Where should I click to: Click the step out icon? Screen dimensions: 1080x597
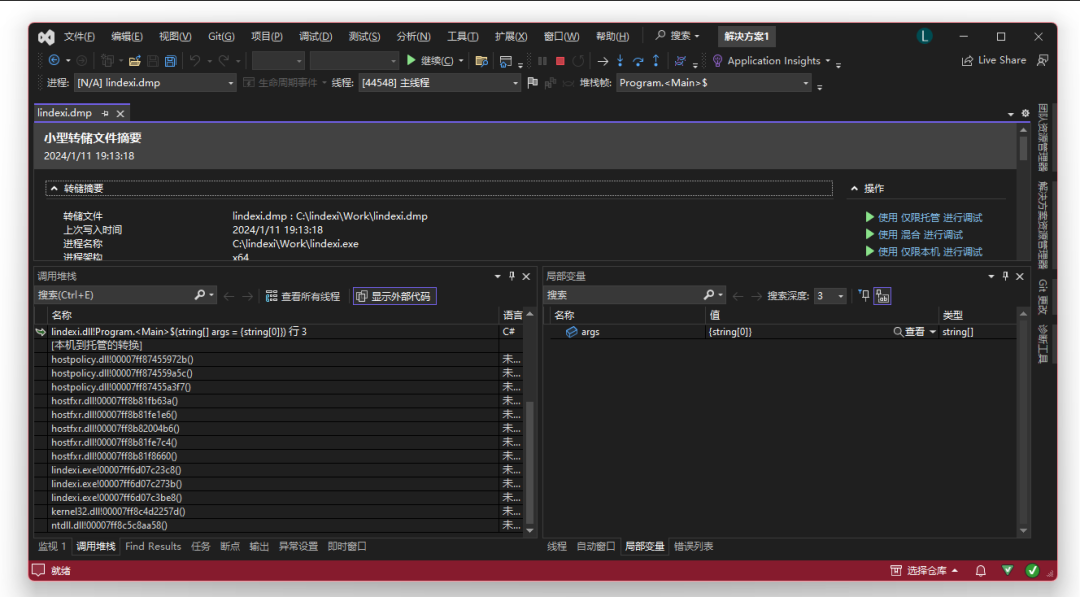pos(656,61)
